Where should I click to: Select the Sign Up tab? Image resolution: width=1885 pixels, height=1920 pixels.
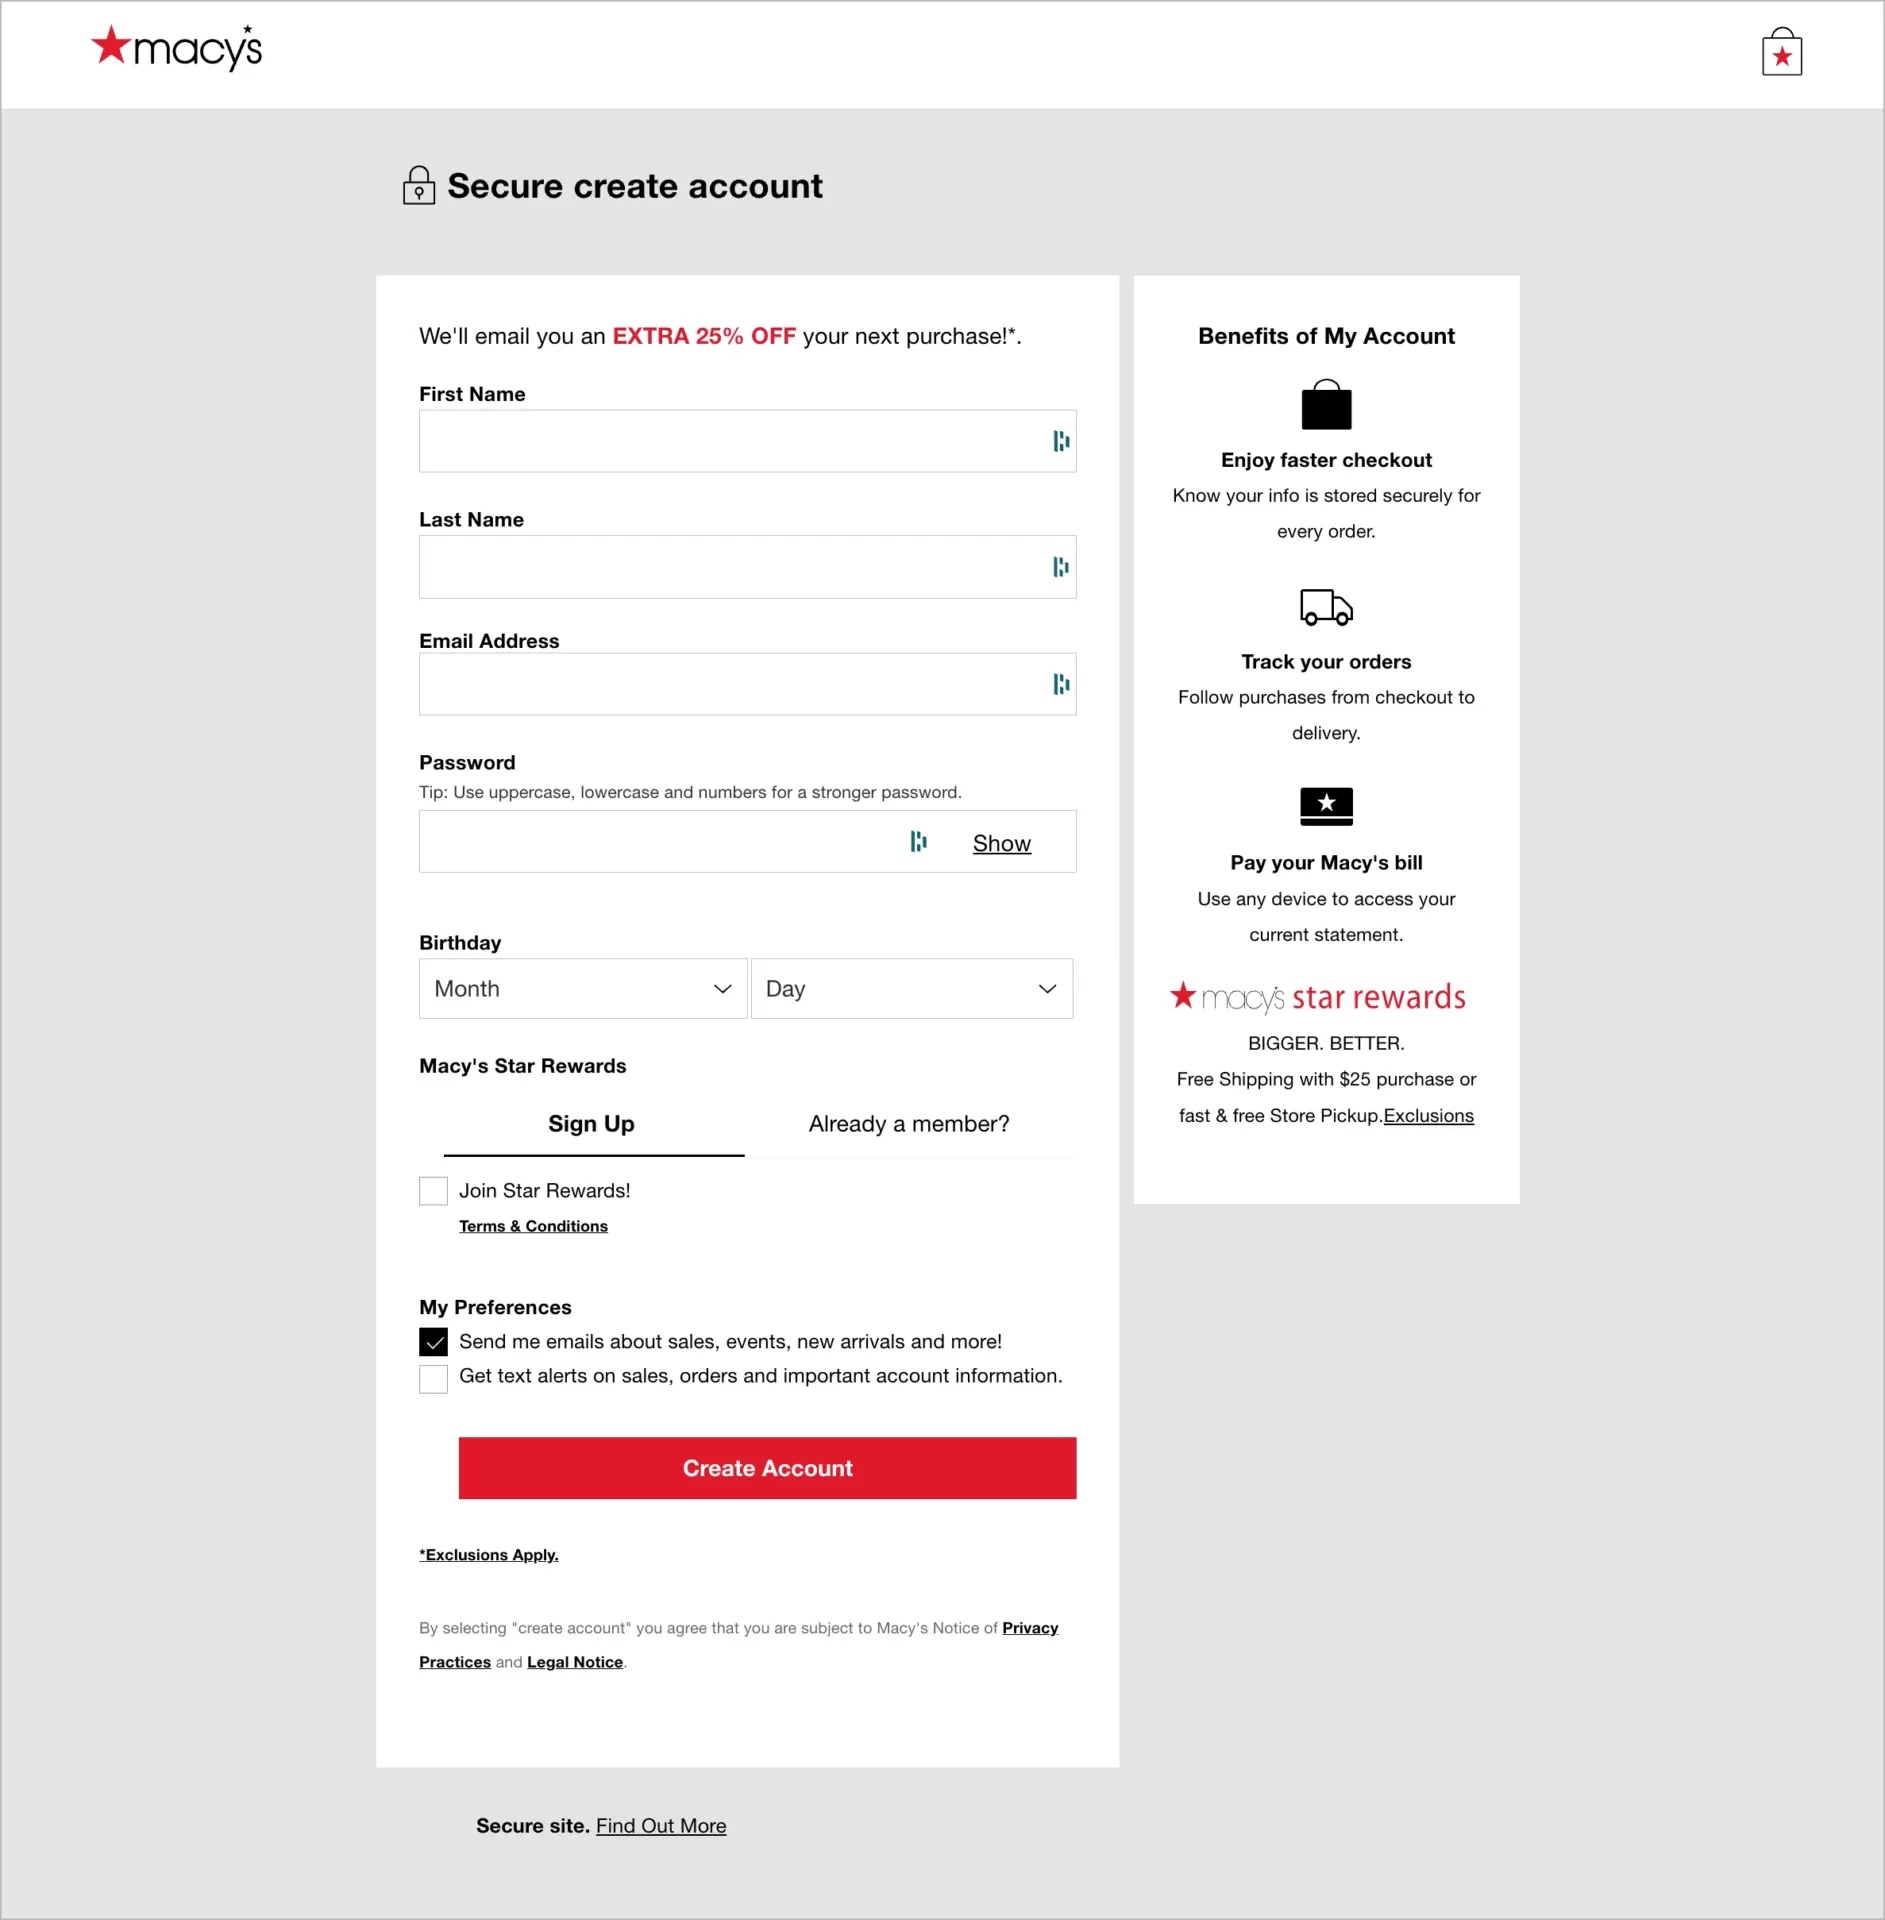click(590, 1123)
